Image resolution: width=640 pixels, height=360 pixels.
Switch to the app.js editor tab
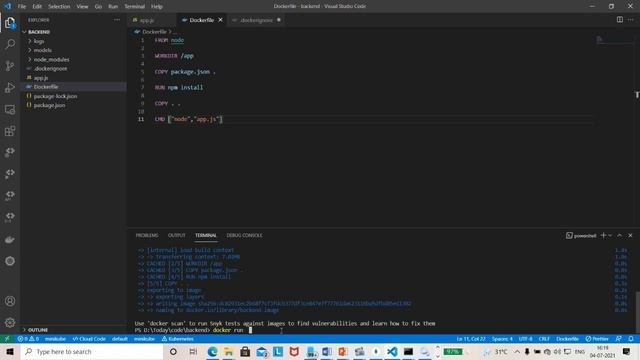click(152, 20)
